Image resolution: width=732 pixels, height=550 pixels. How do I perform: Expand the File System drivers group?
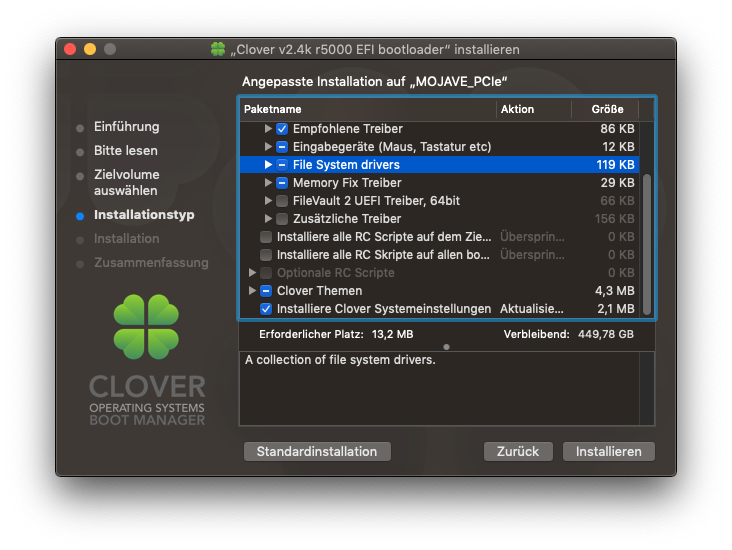tap(268, 164)
